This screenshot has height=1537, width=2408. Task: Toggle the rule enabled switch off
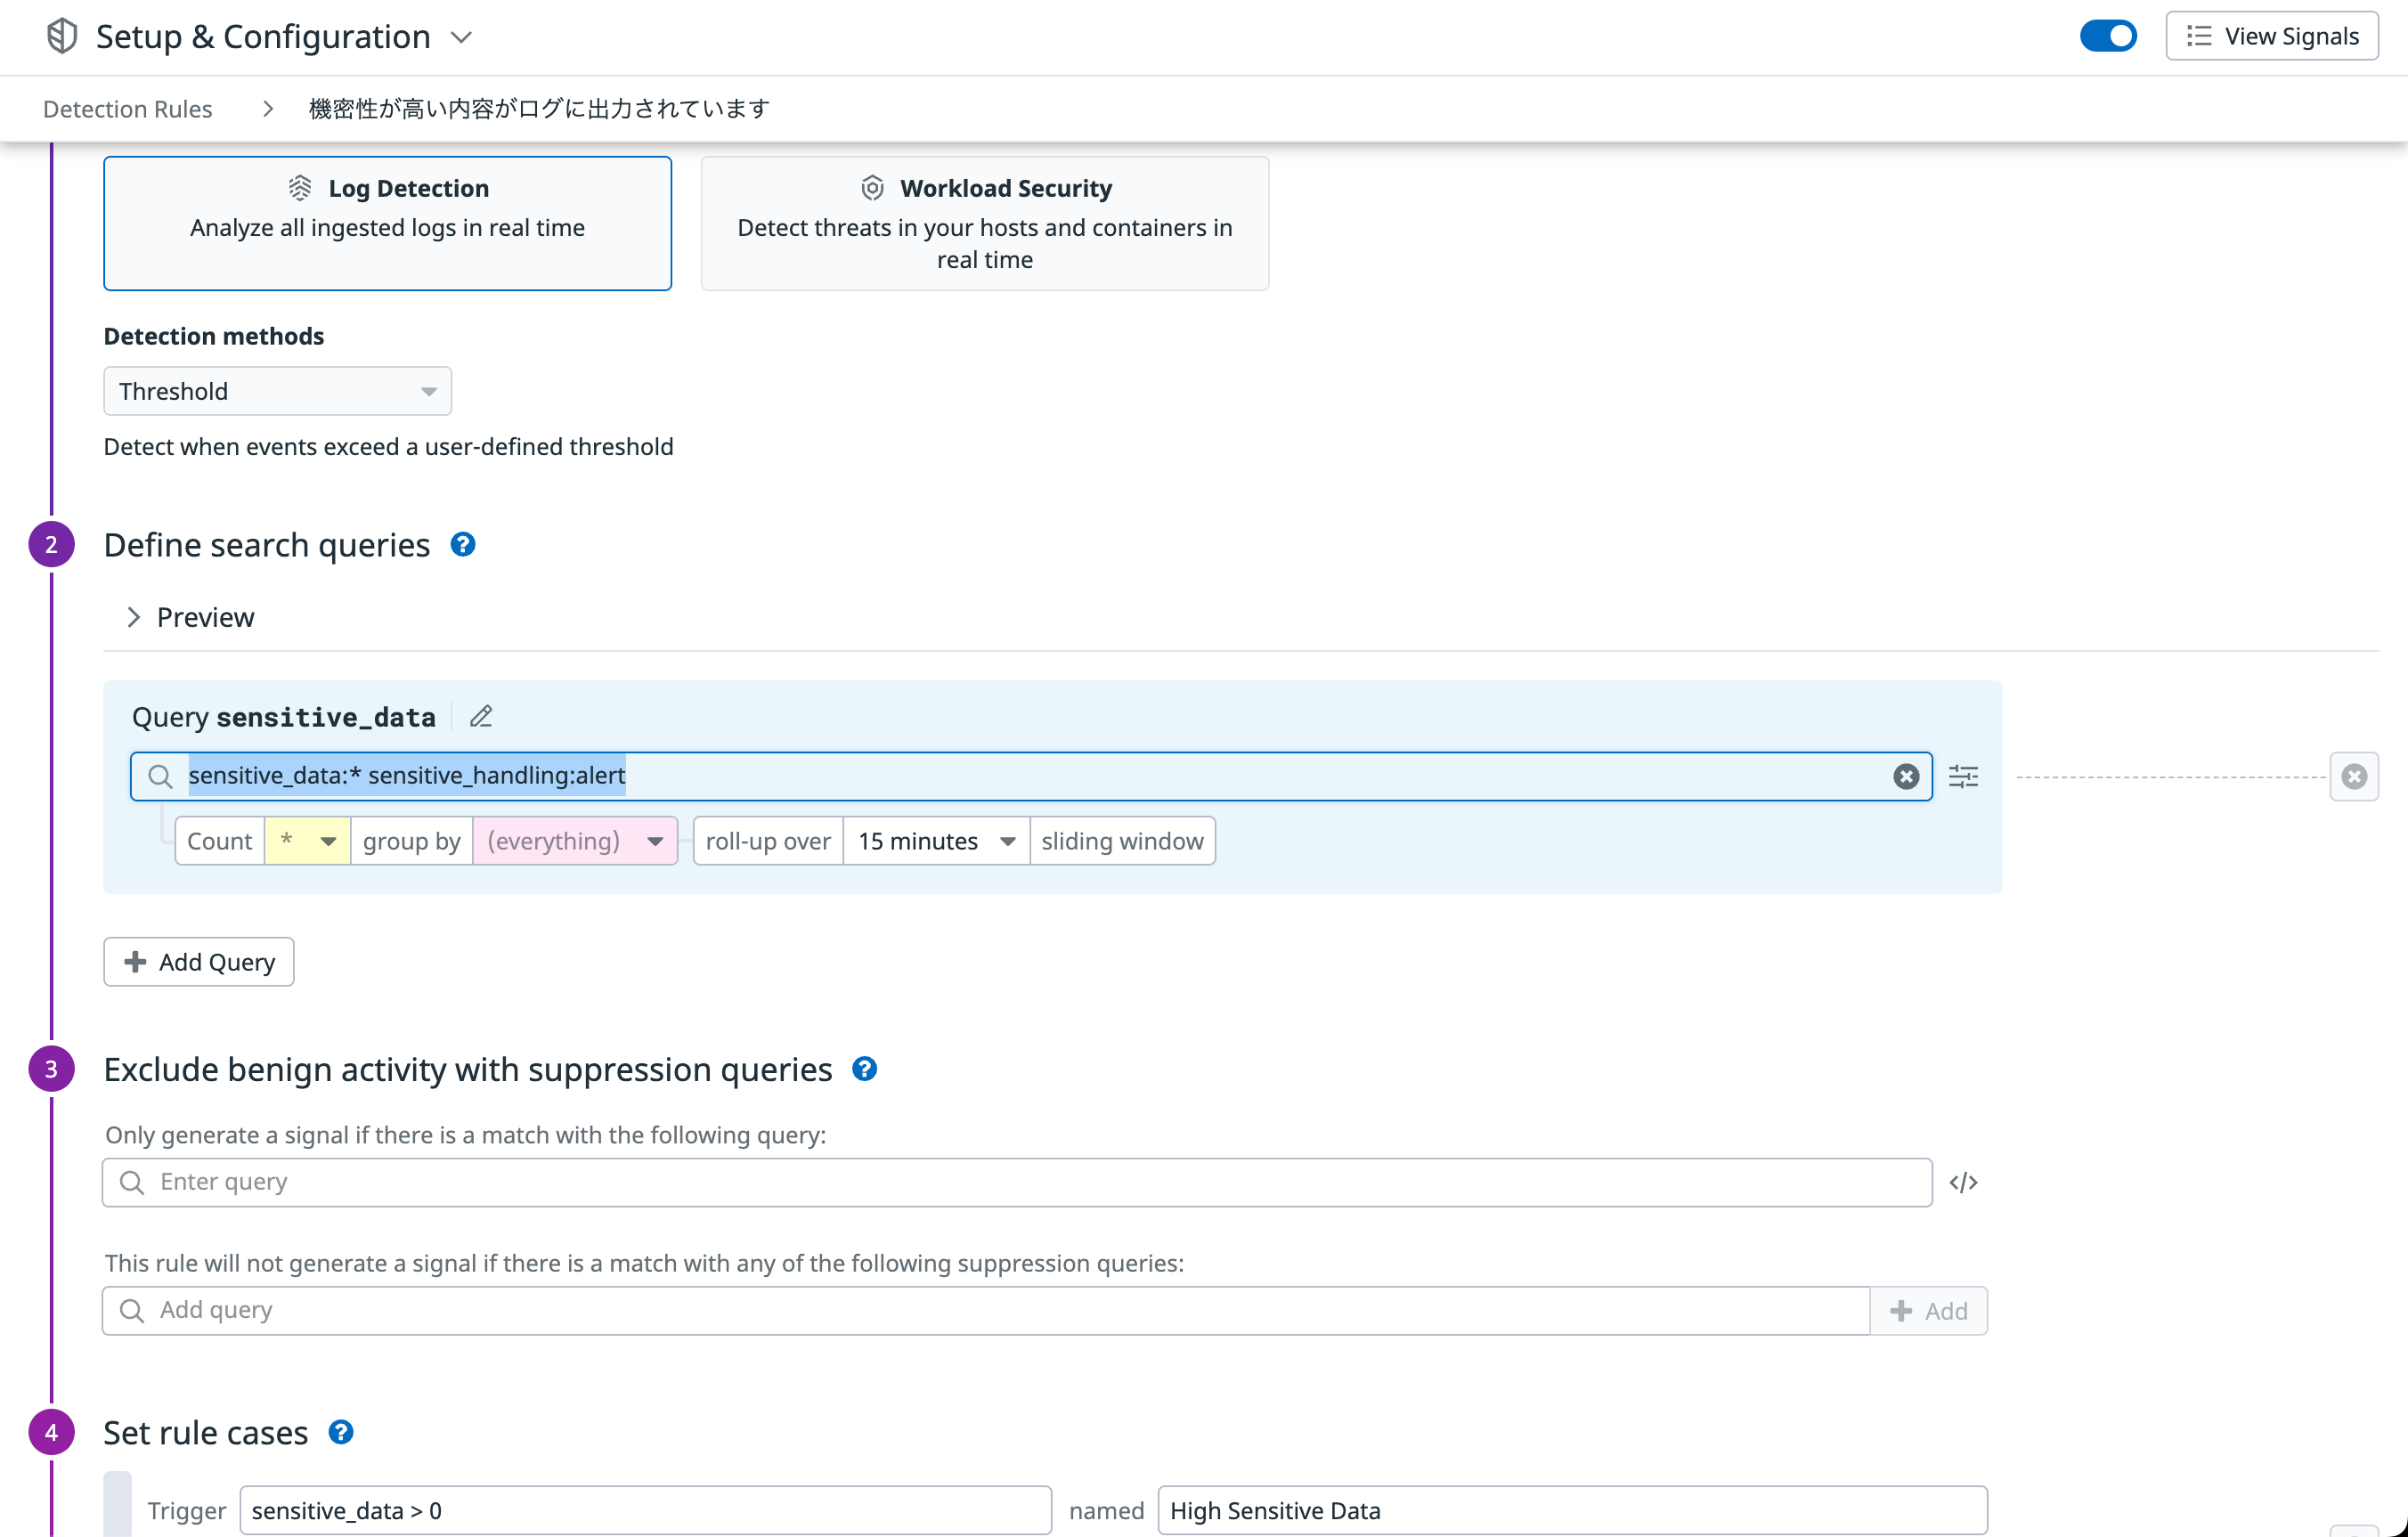pos(2108,36)
